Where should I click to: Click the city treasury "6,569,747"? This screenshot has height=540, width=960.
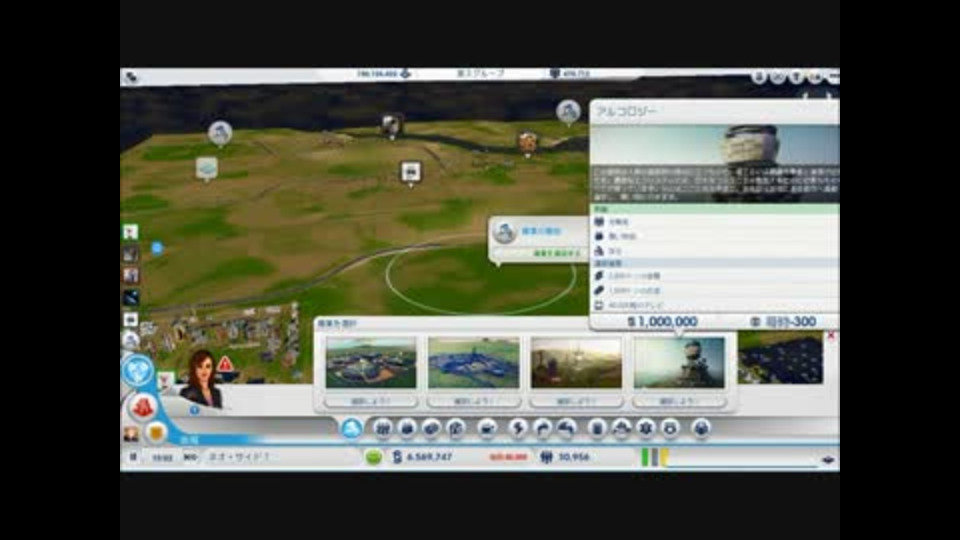click(x=430, y=457)
